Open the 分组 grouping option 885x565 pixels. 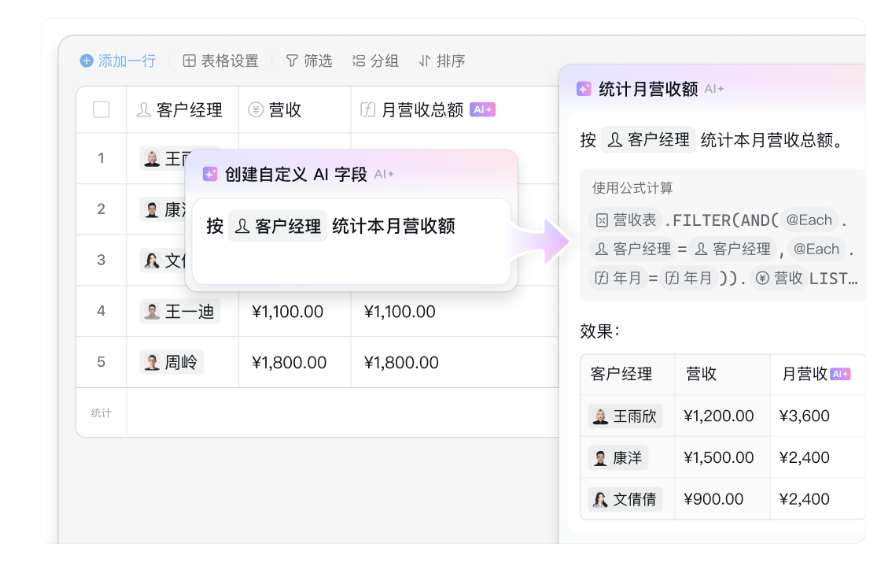click(x=375, y=61)
